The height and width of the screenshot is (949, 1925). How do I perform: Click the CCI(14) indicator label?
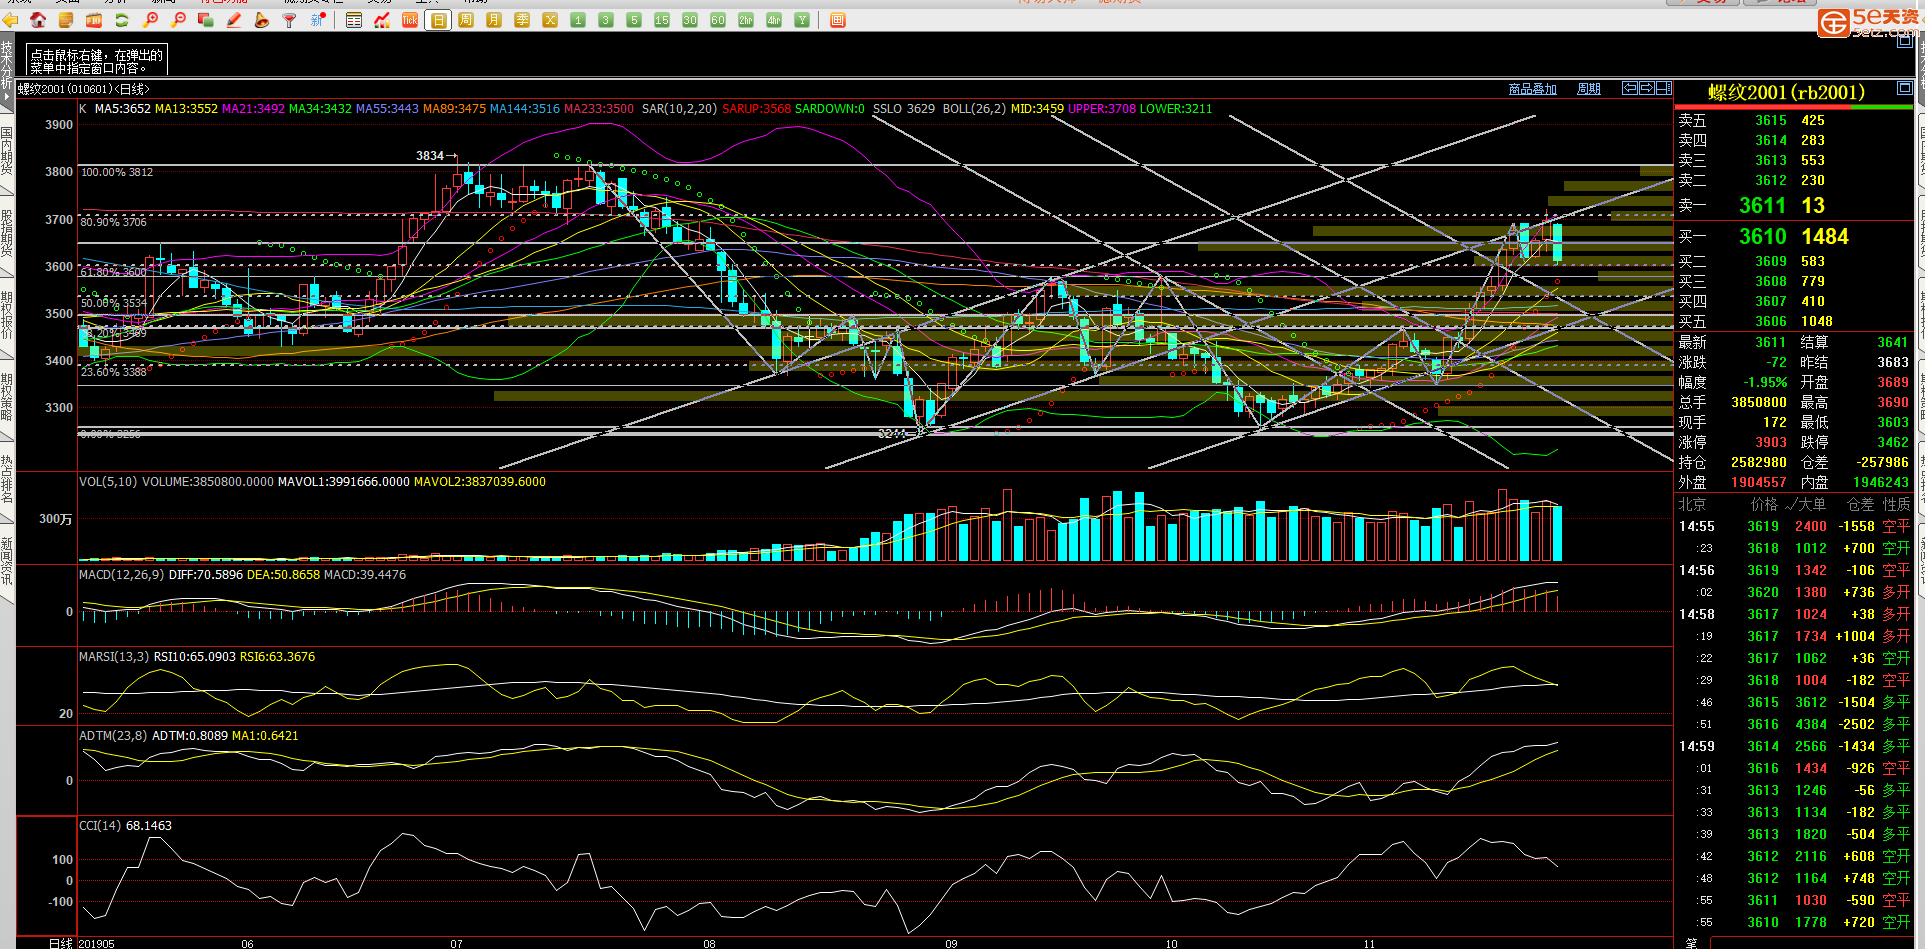coord(100,825)
